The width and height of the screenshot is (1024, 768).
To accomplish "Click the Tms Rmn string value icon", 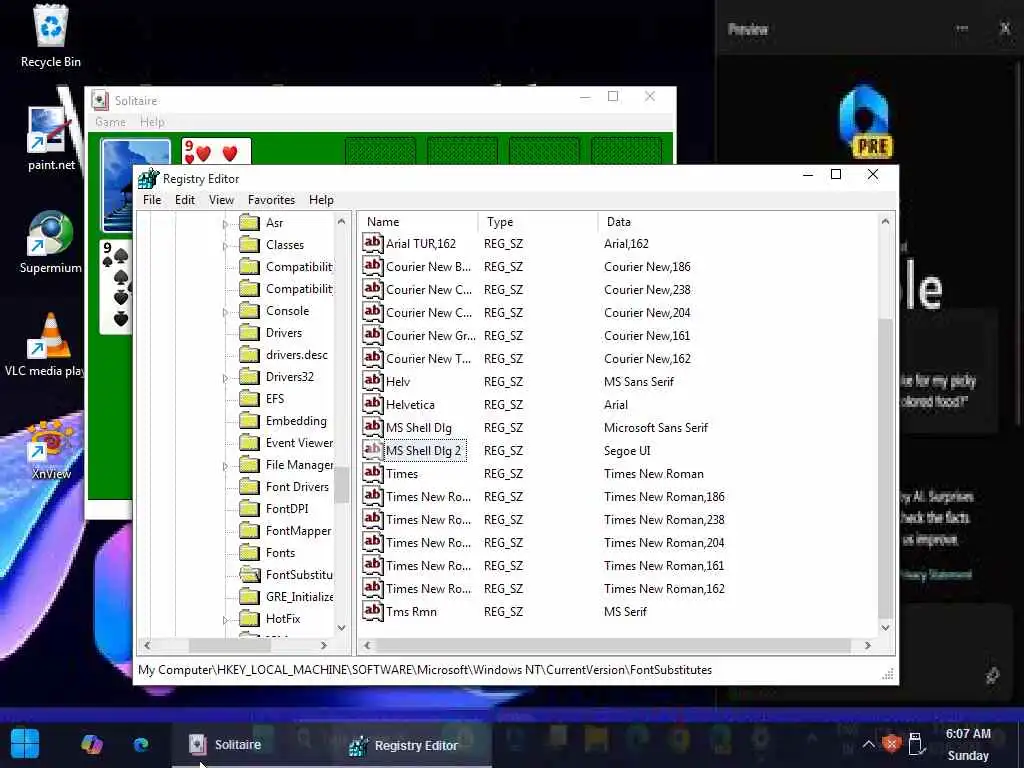I will [372, 611].
